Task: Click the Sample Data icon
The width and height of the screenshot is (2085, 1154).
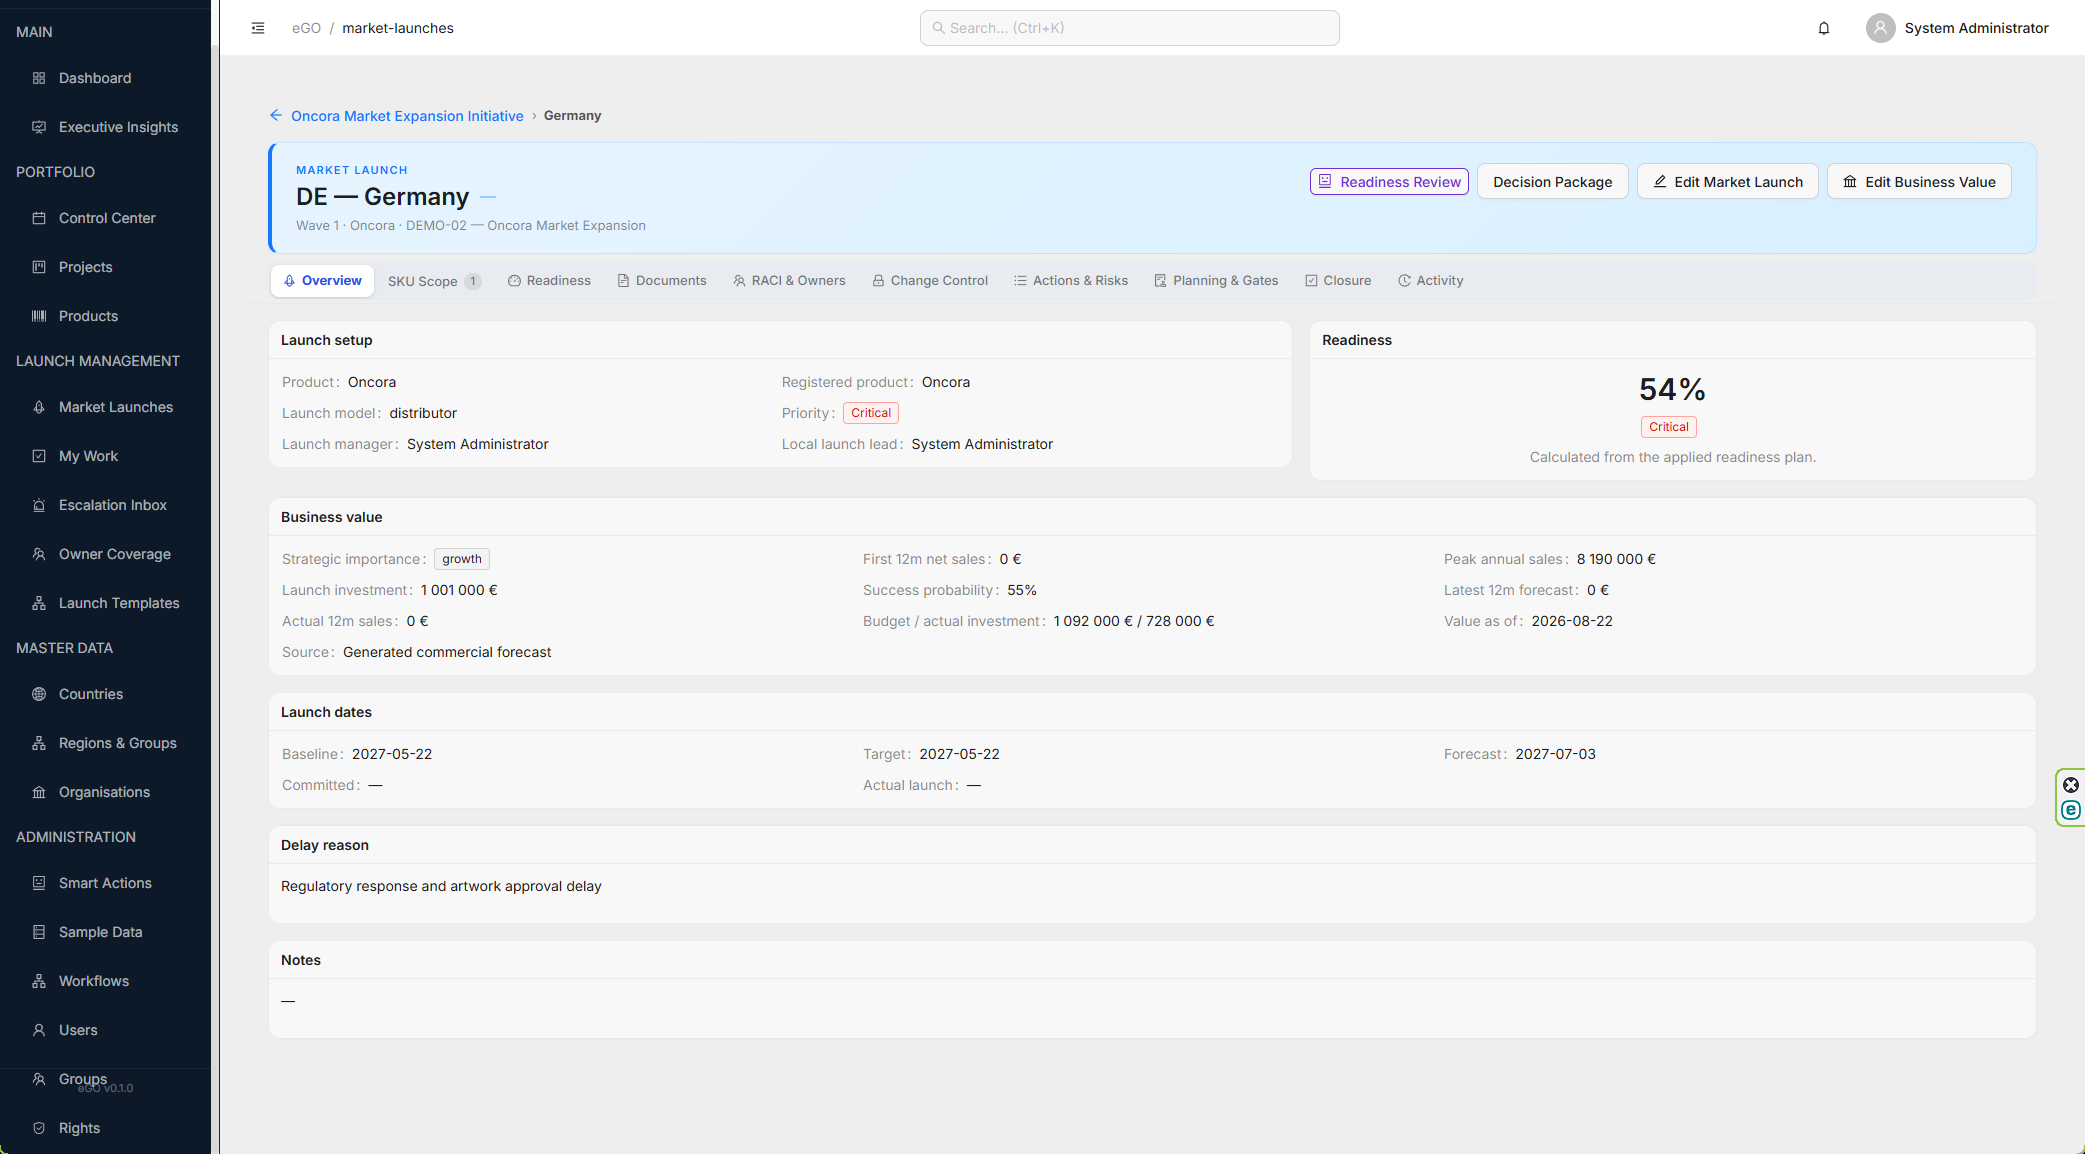Action: point(39,932)
